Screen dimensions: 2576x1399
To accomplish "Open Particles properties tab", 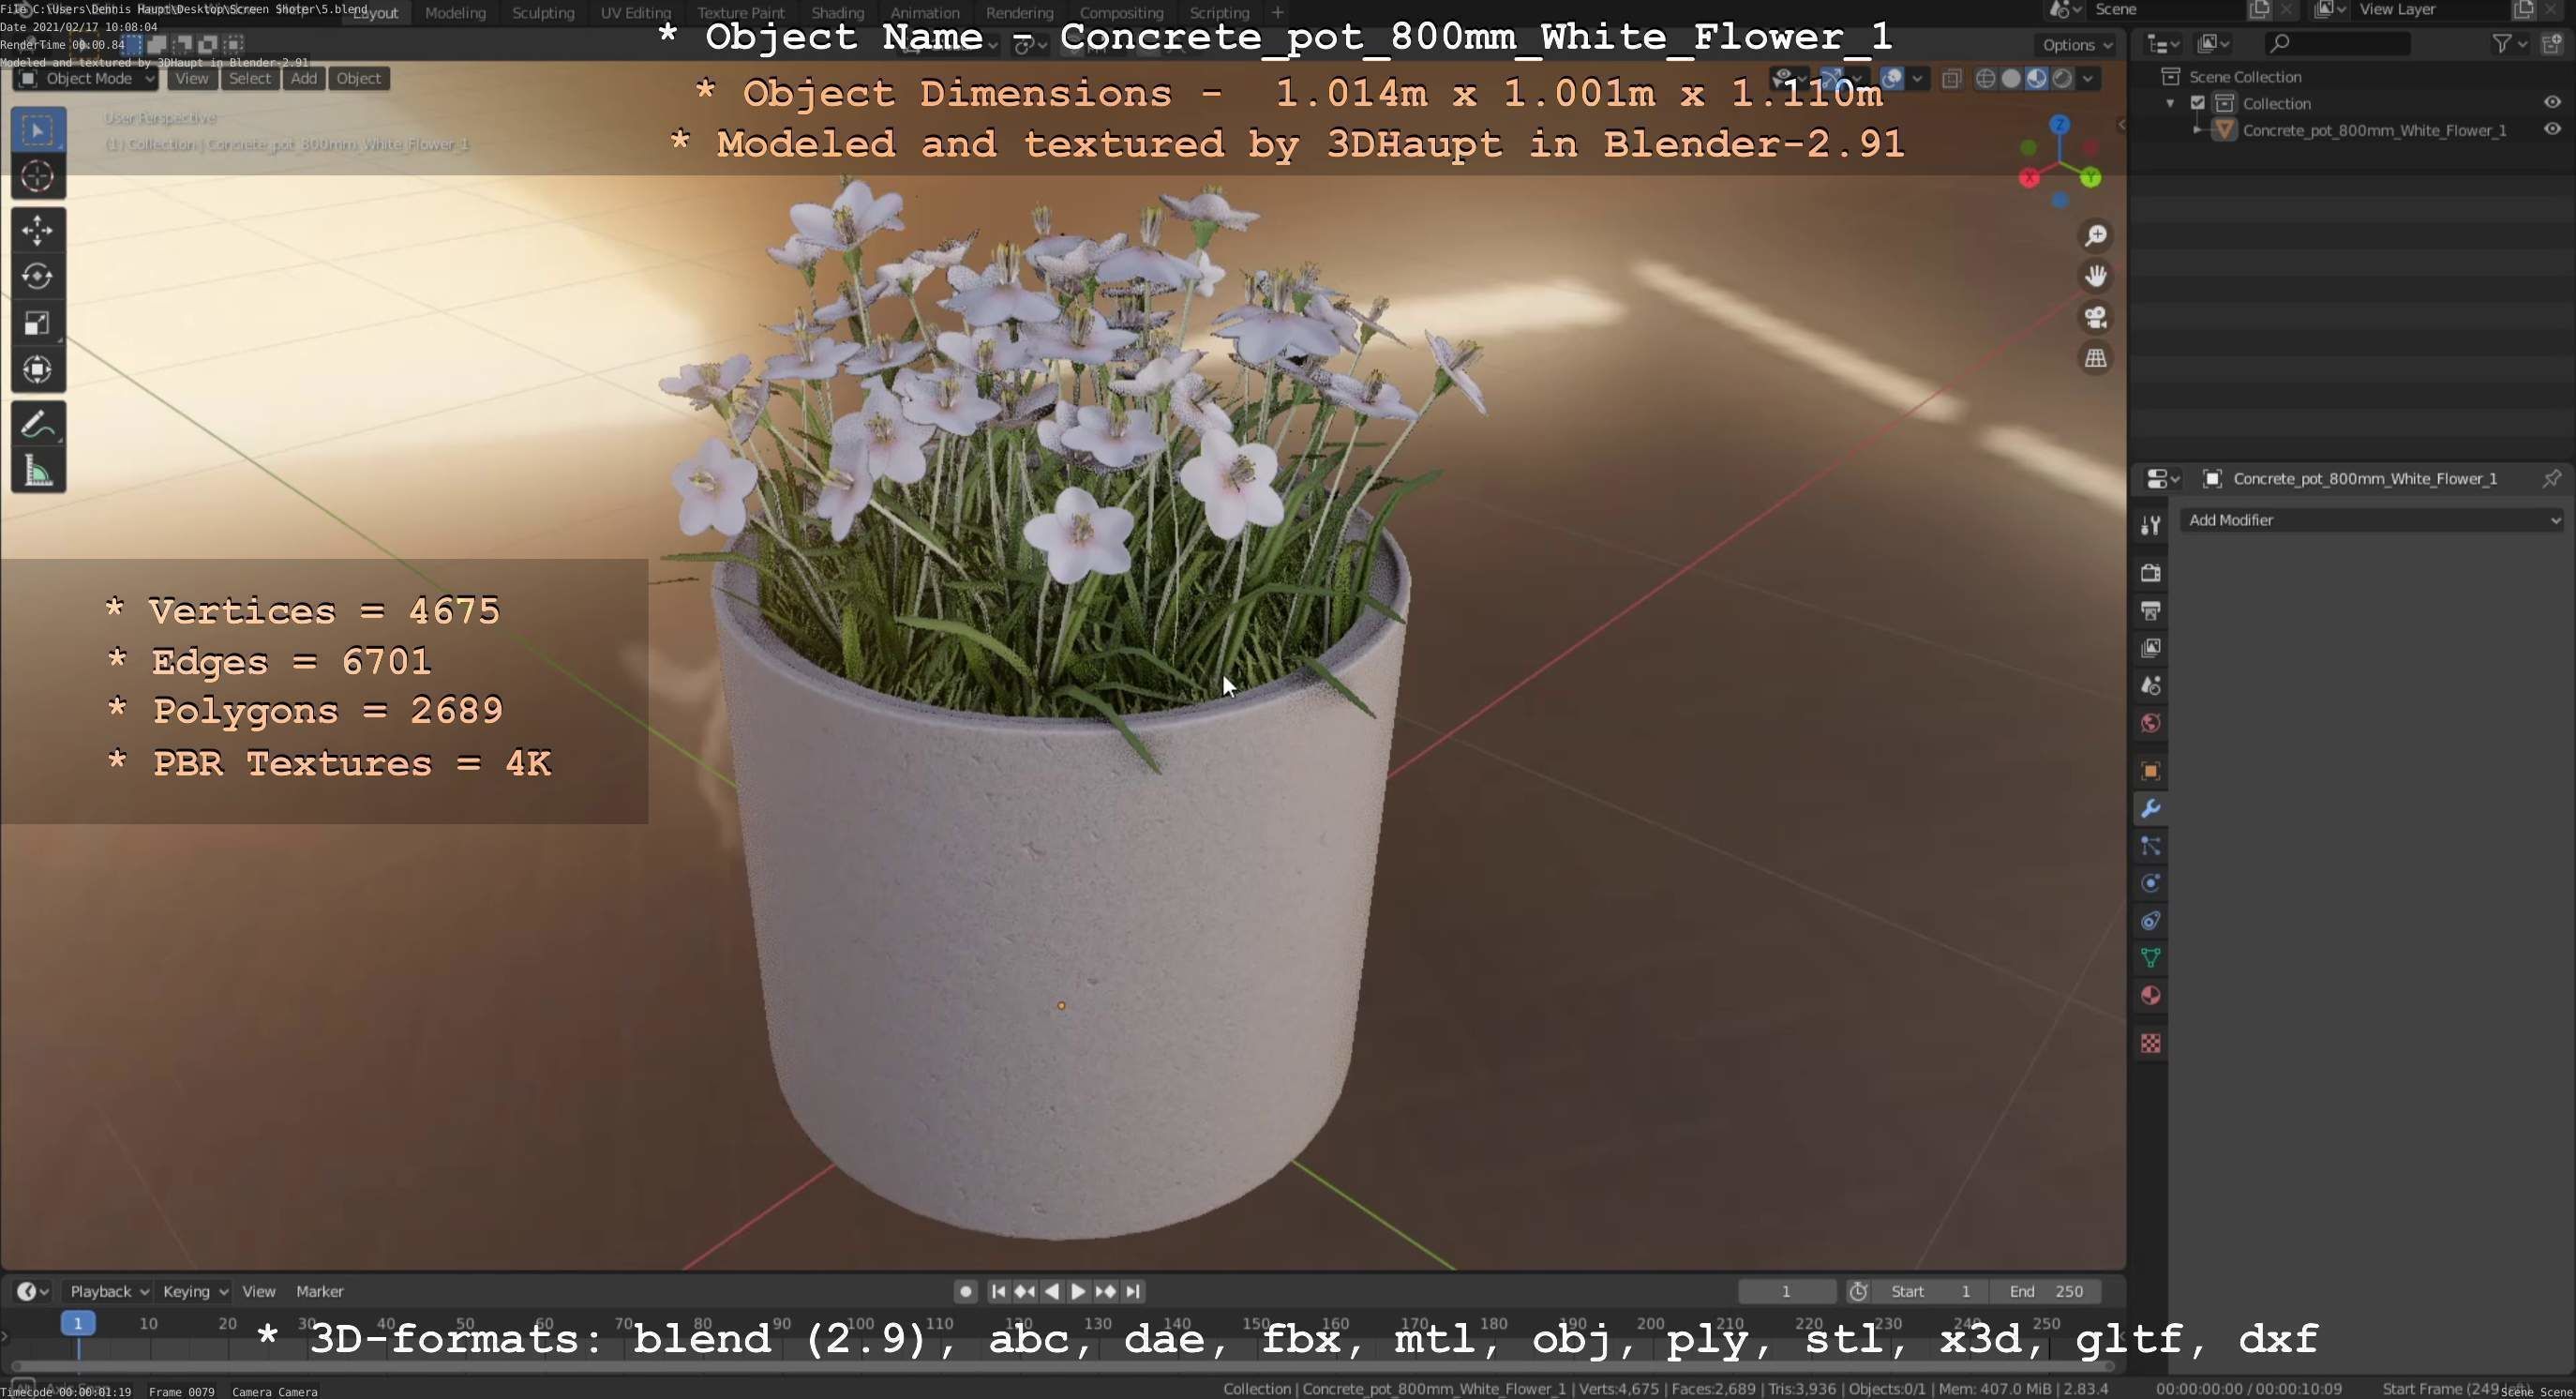I will 2150,846.
